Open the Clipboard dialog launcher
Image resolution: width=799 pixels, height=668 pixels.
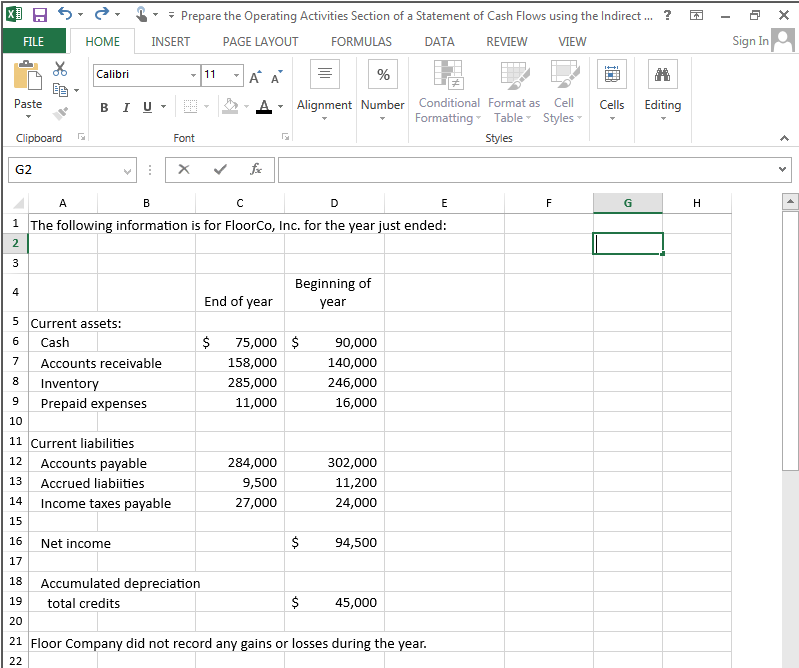(81, 137)
